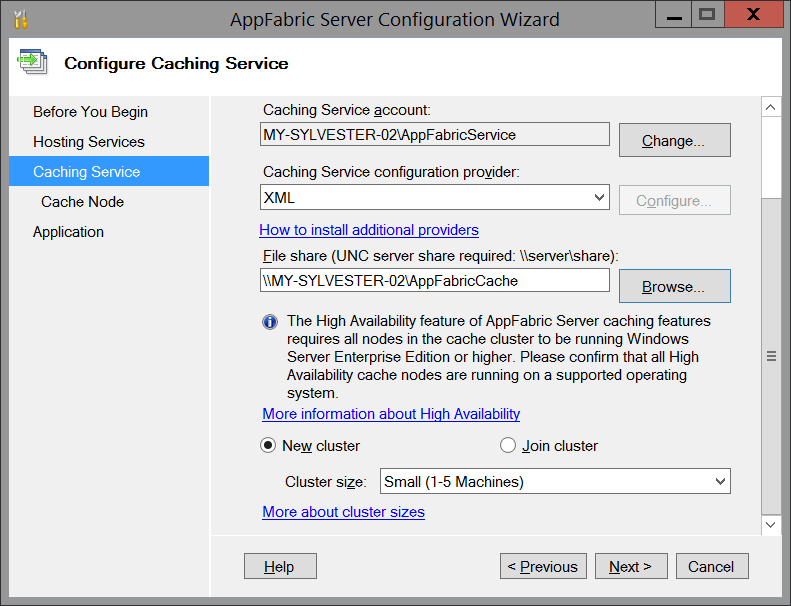Open the configuration provider XML dropdown

[x=435, y=197]
